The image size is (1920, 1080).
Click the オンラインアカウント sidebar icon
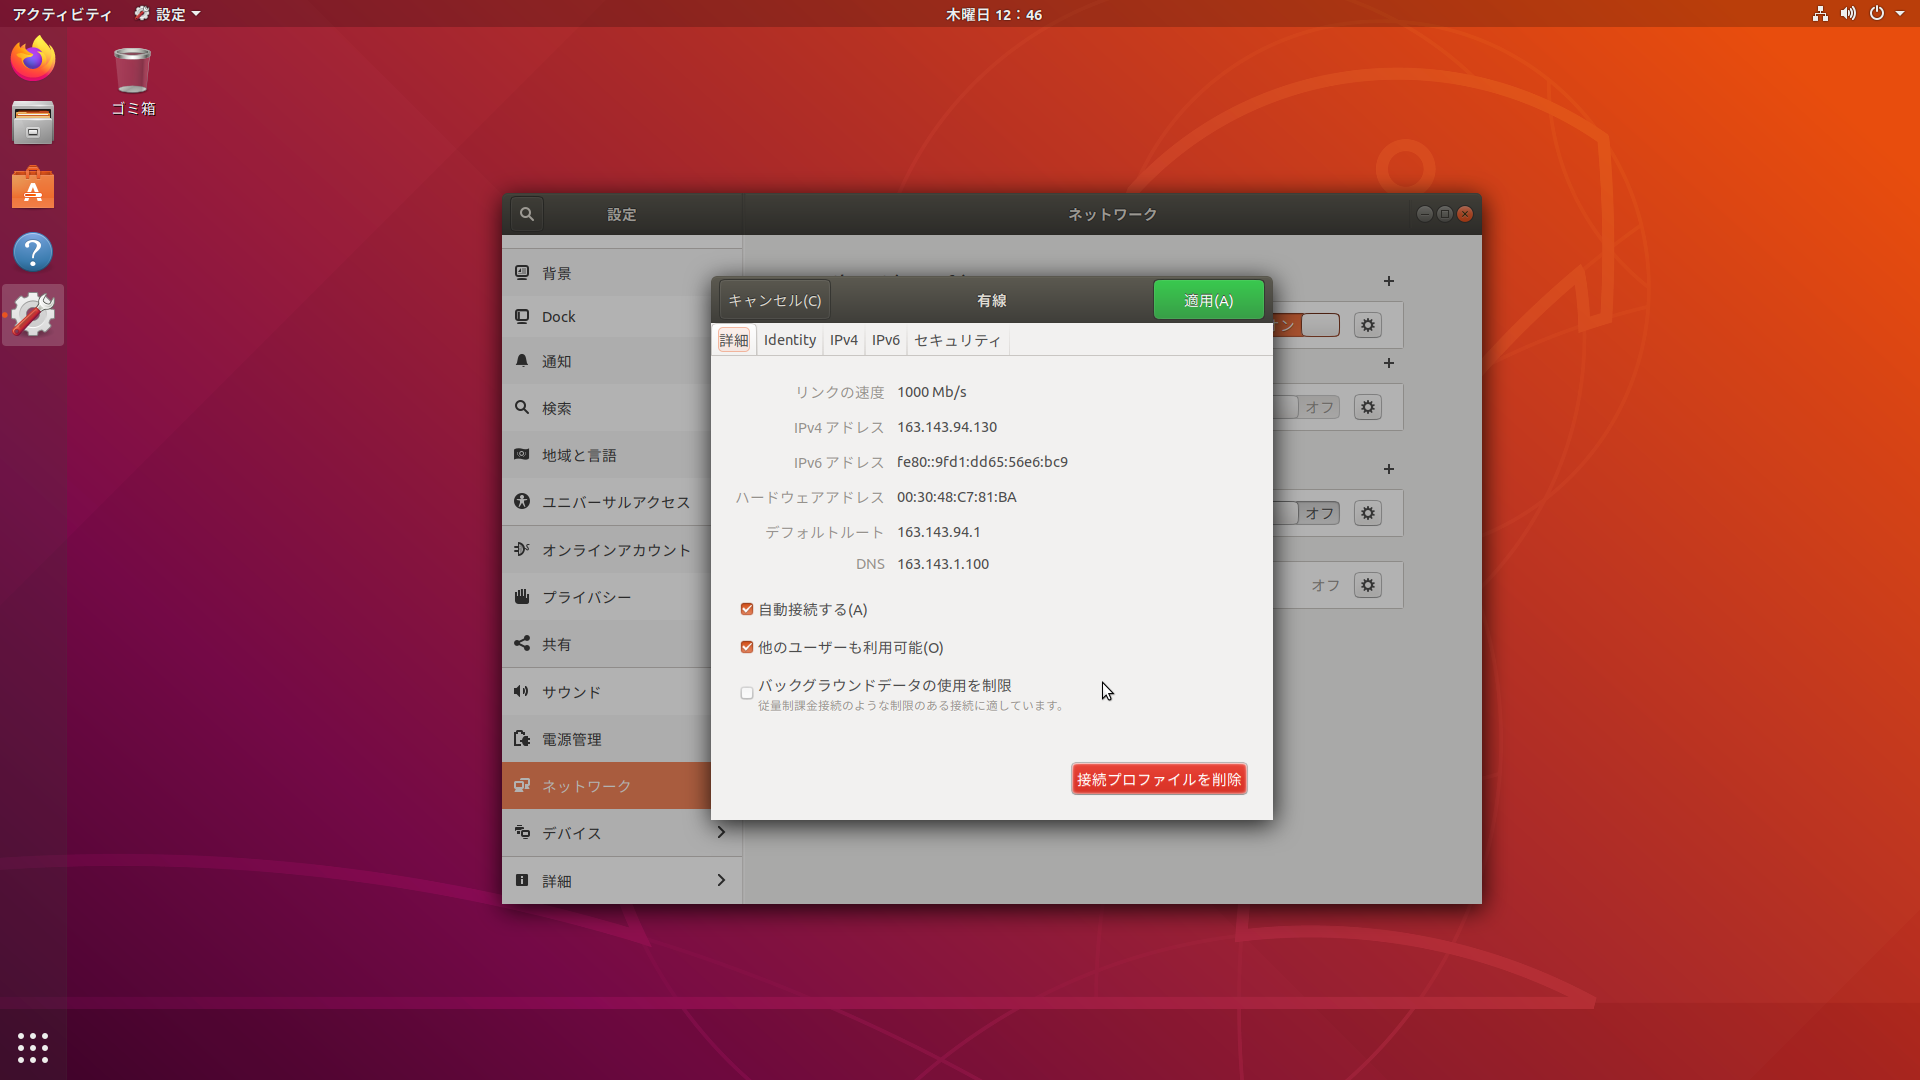point(522,550)
